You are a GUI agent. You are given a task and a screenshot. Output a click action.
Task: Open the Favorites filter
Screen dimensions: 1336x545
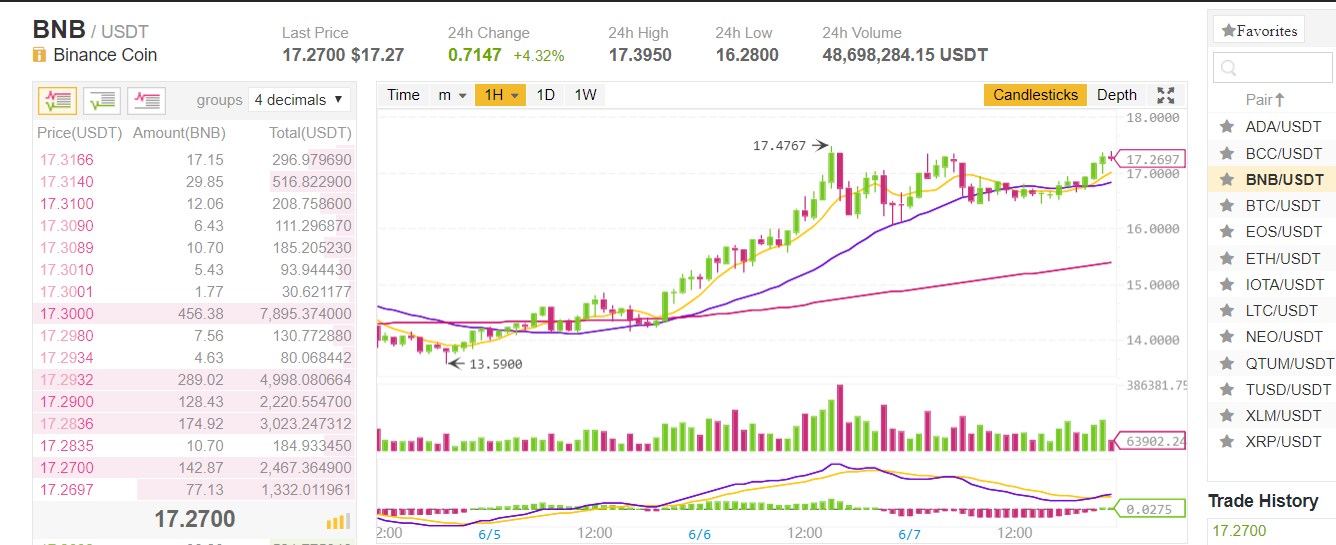(1258, 31)
